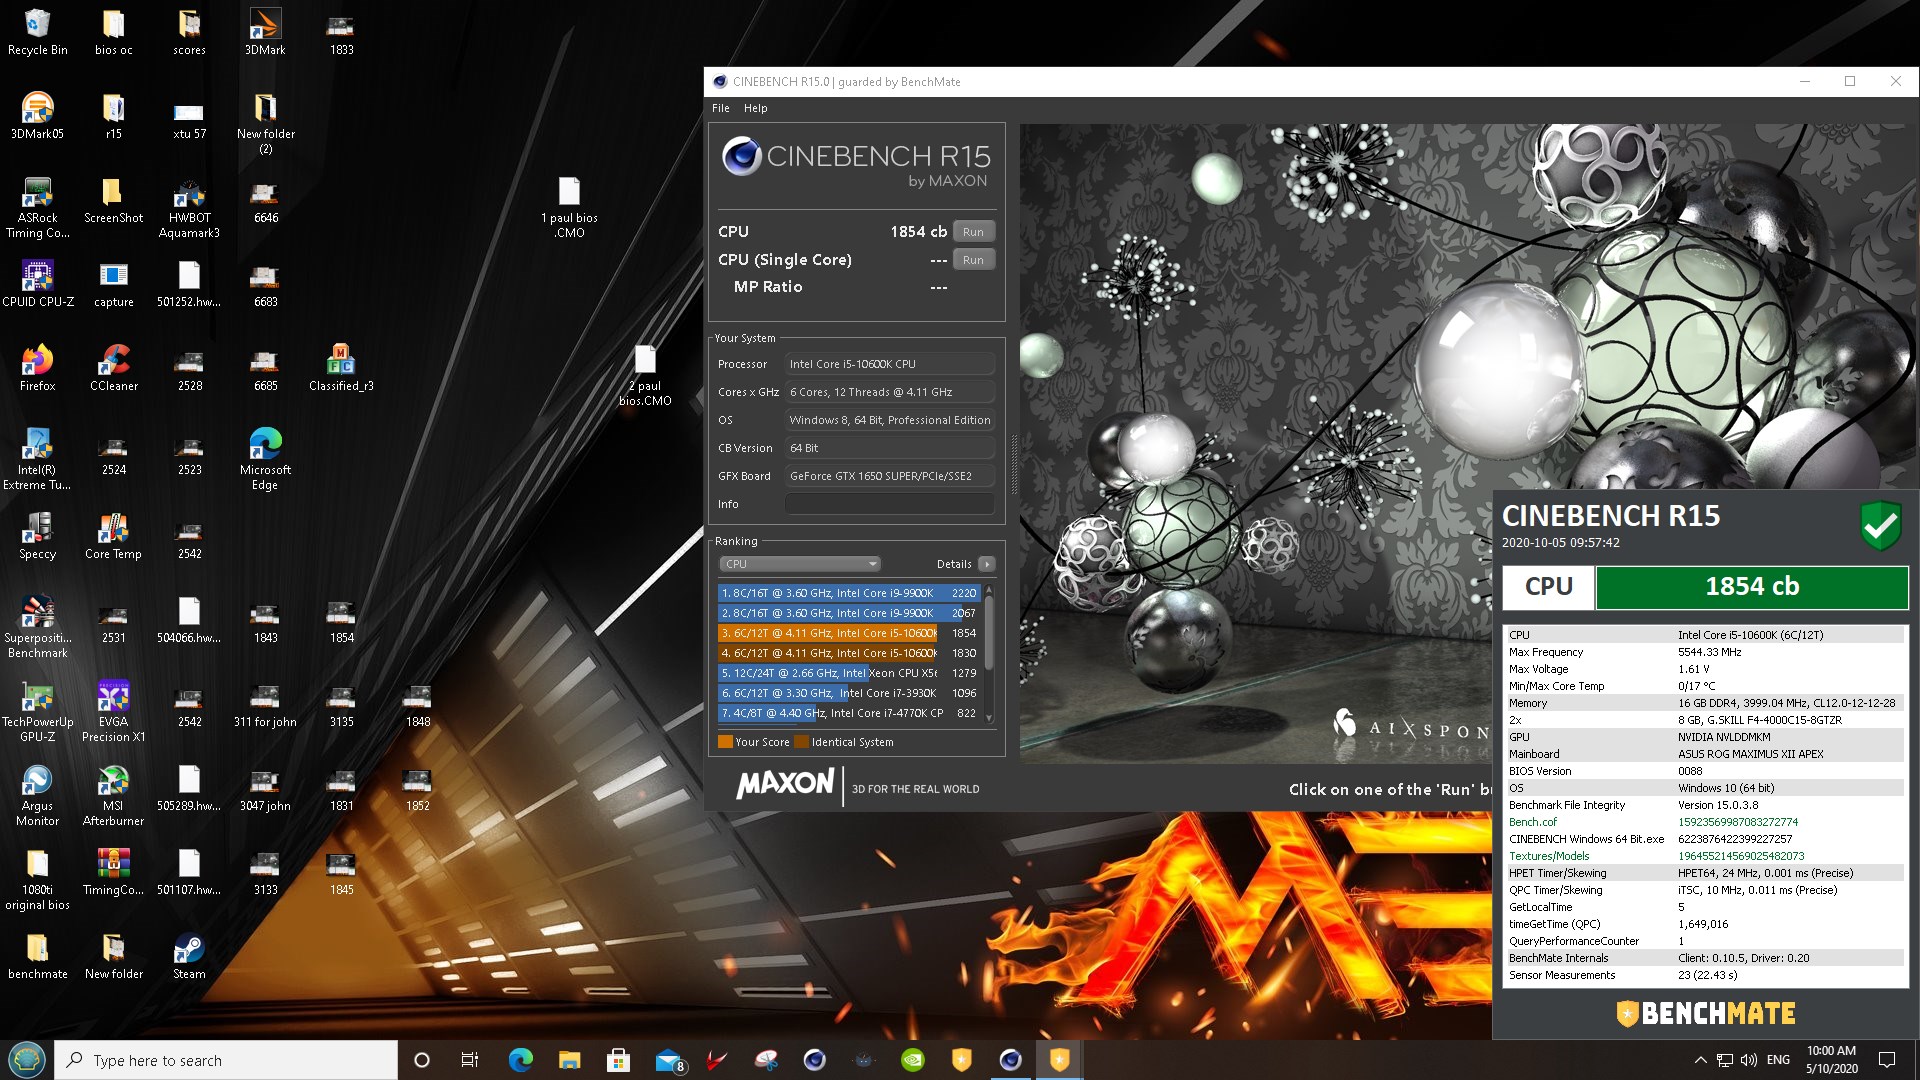1920x1080 pixels.
Task: Open Core Temp desktop shortcut
Action: coord(113,536)
